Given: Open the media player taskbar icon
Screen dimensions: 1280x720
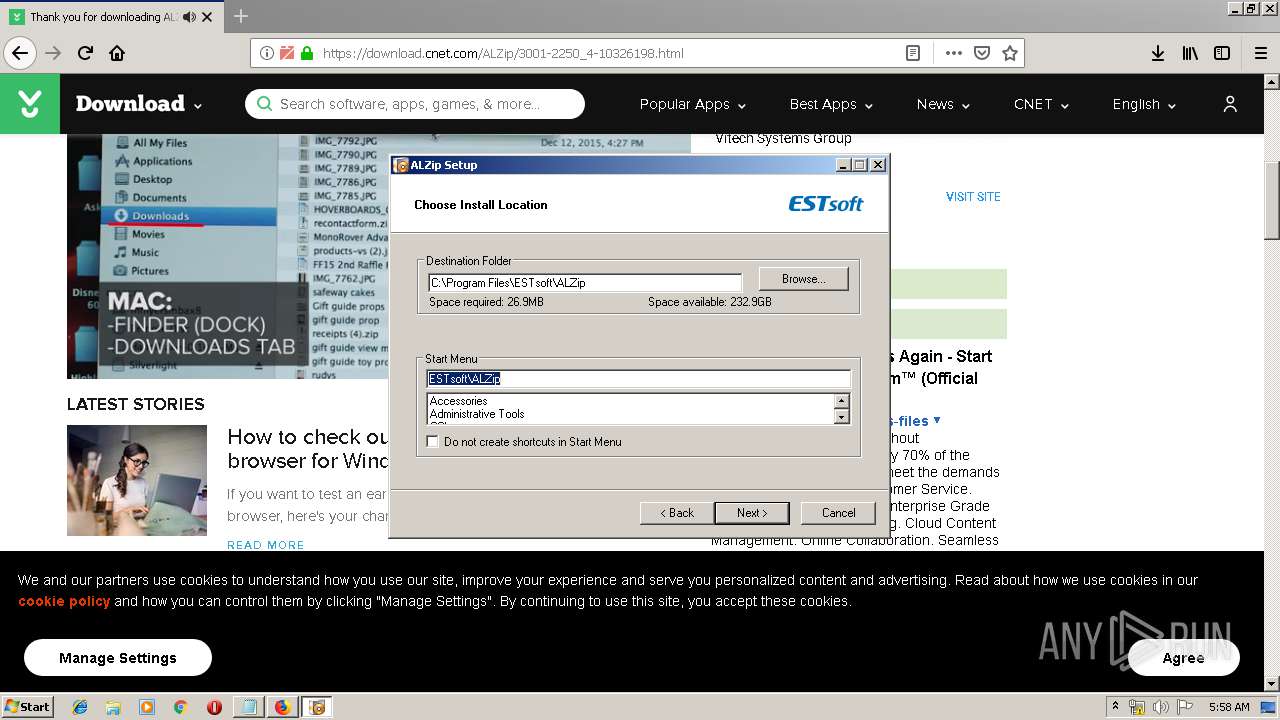Looking at the screenshot, I should pos(147,707).
